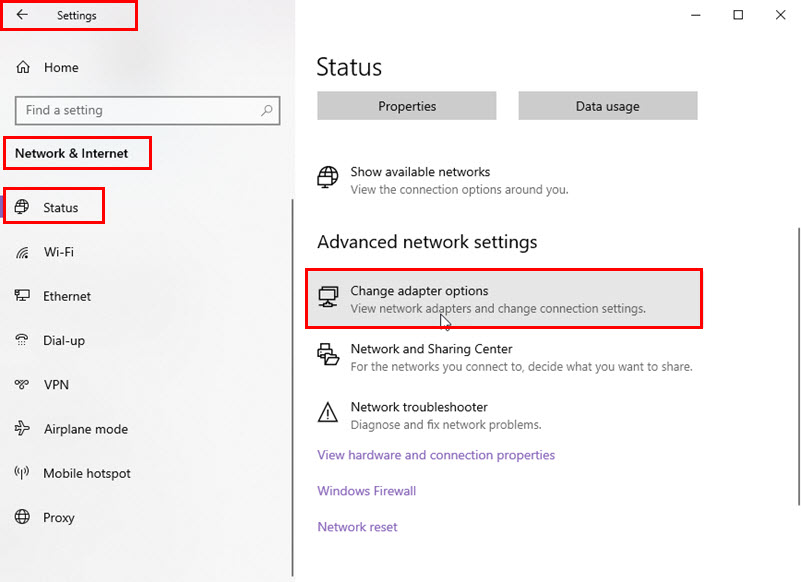The width and height of the screenshot is (801, 582).
Task: Open the Windows Firewall link
Action: (x=366, y=491)
